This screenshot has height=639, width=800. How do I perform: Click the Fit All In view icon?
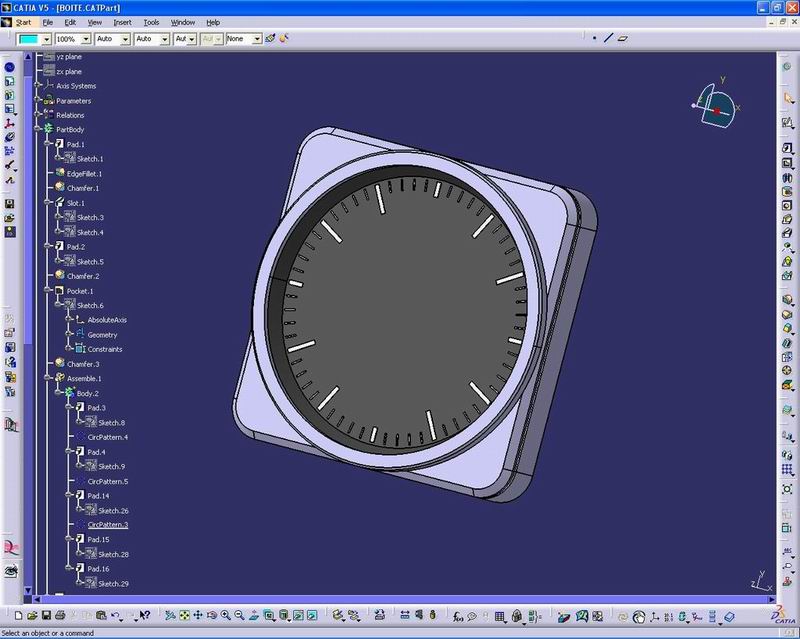point(185,616)
